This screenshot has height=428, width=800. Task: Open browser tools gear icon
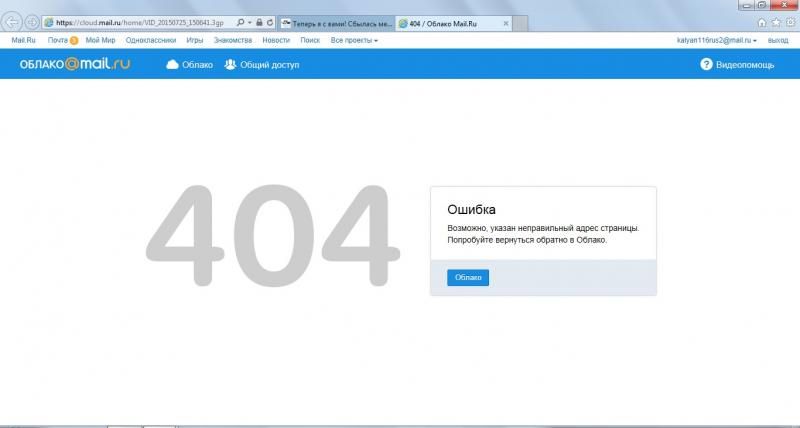coord(790,22)
